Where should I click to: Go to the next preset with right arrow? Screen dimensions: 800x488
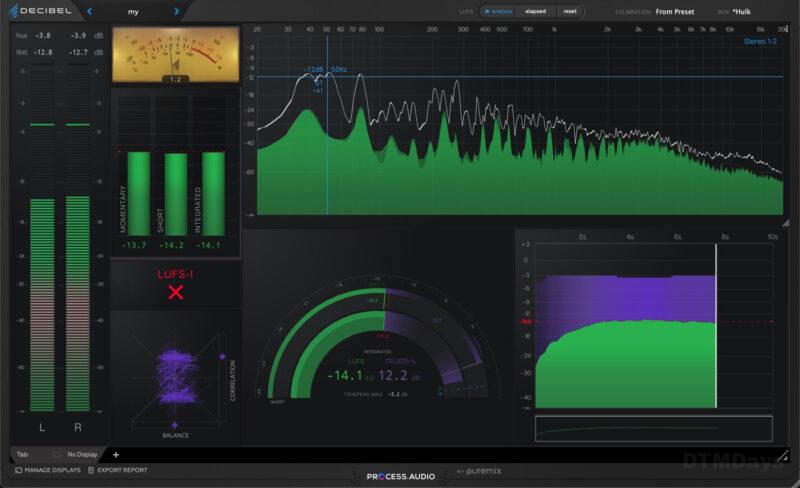177,12
